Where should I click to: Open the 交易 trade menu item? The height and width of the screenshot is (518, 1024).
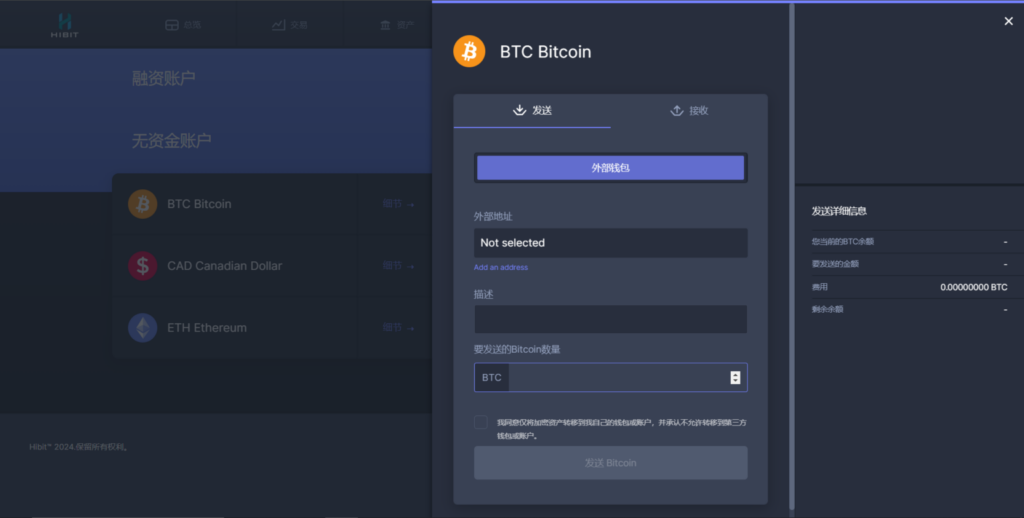pyautogui.click(x=290, y=25)
